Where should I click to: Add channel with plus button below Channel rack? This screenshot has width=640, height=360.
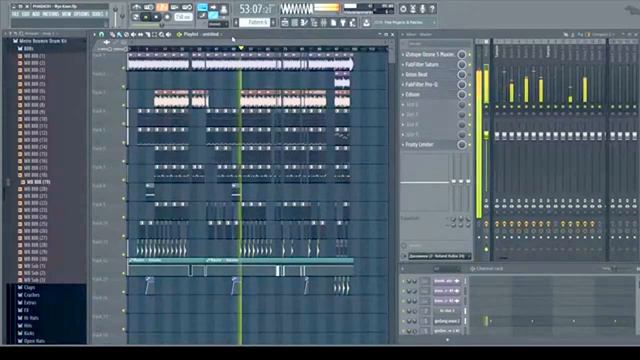coord(447,340)
